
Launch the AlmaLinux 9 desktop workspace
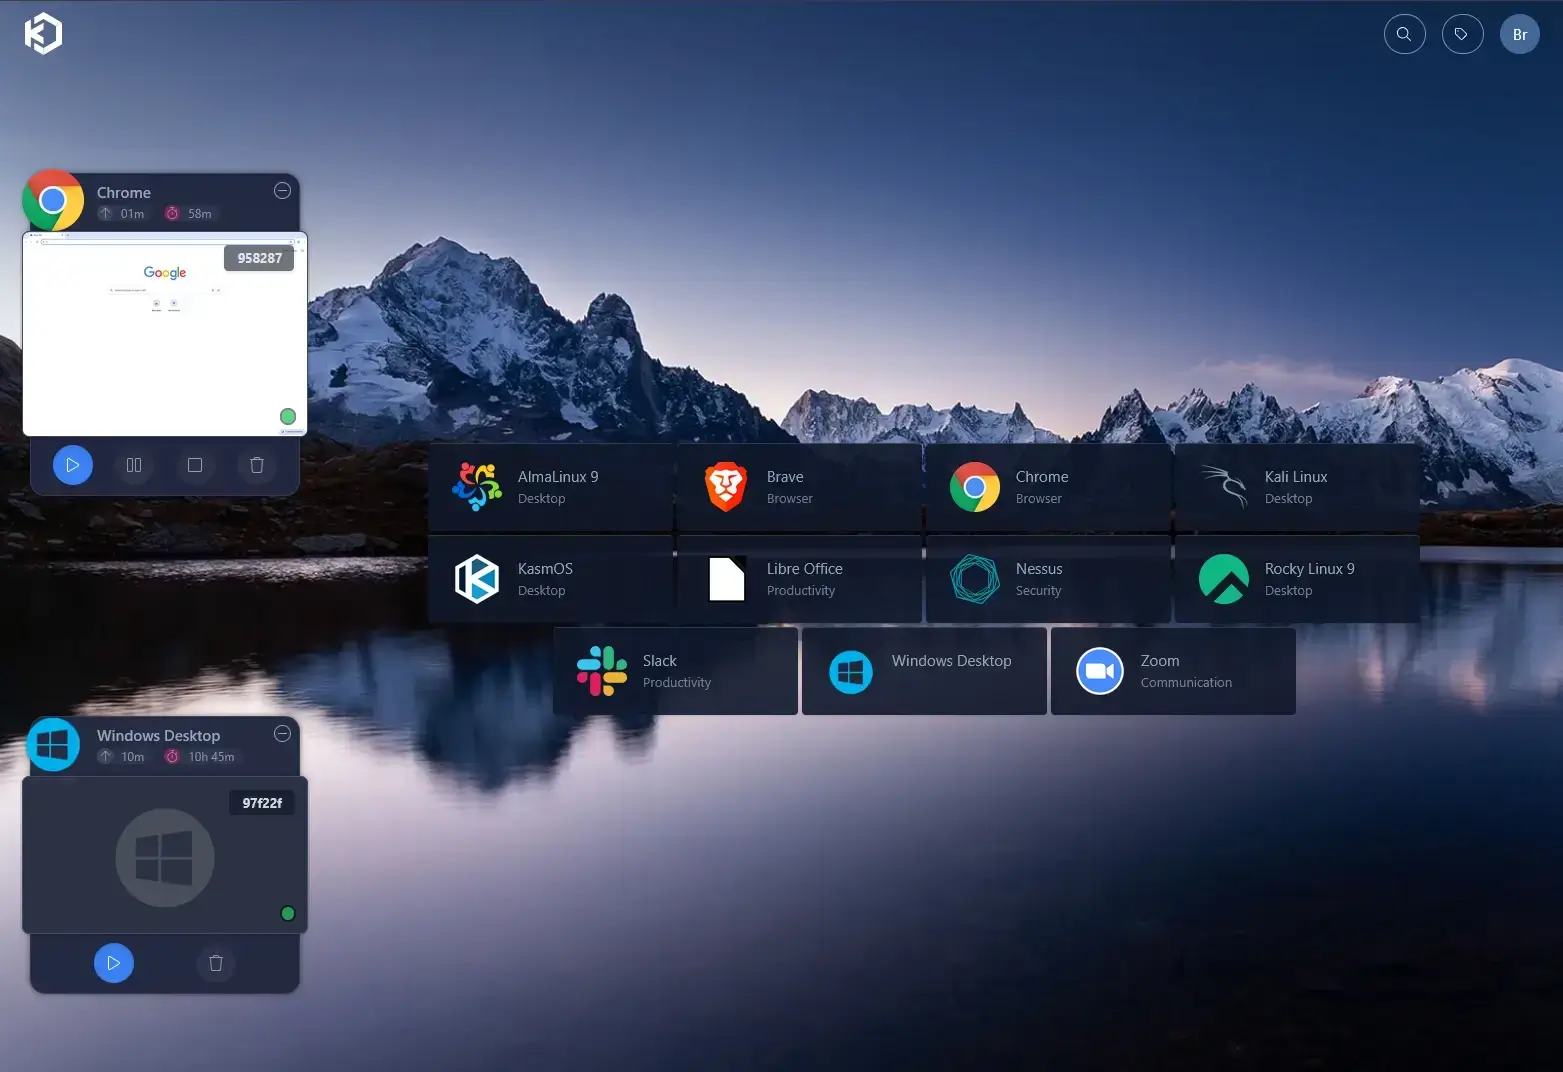pos(551,487)
